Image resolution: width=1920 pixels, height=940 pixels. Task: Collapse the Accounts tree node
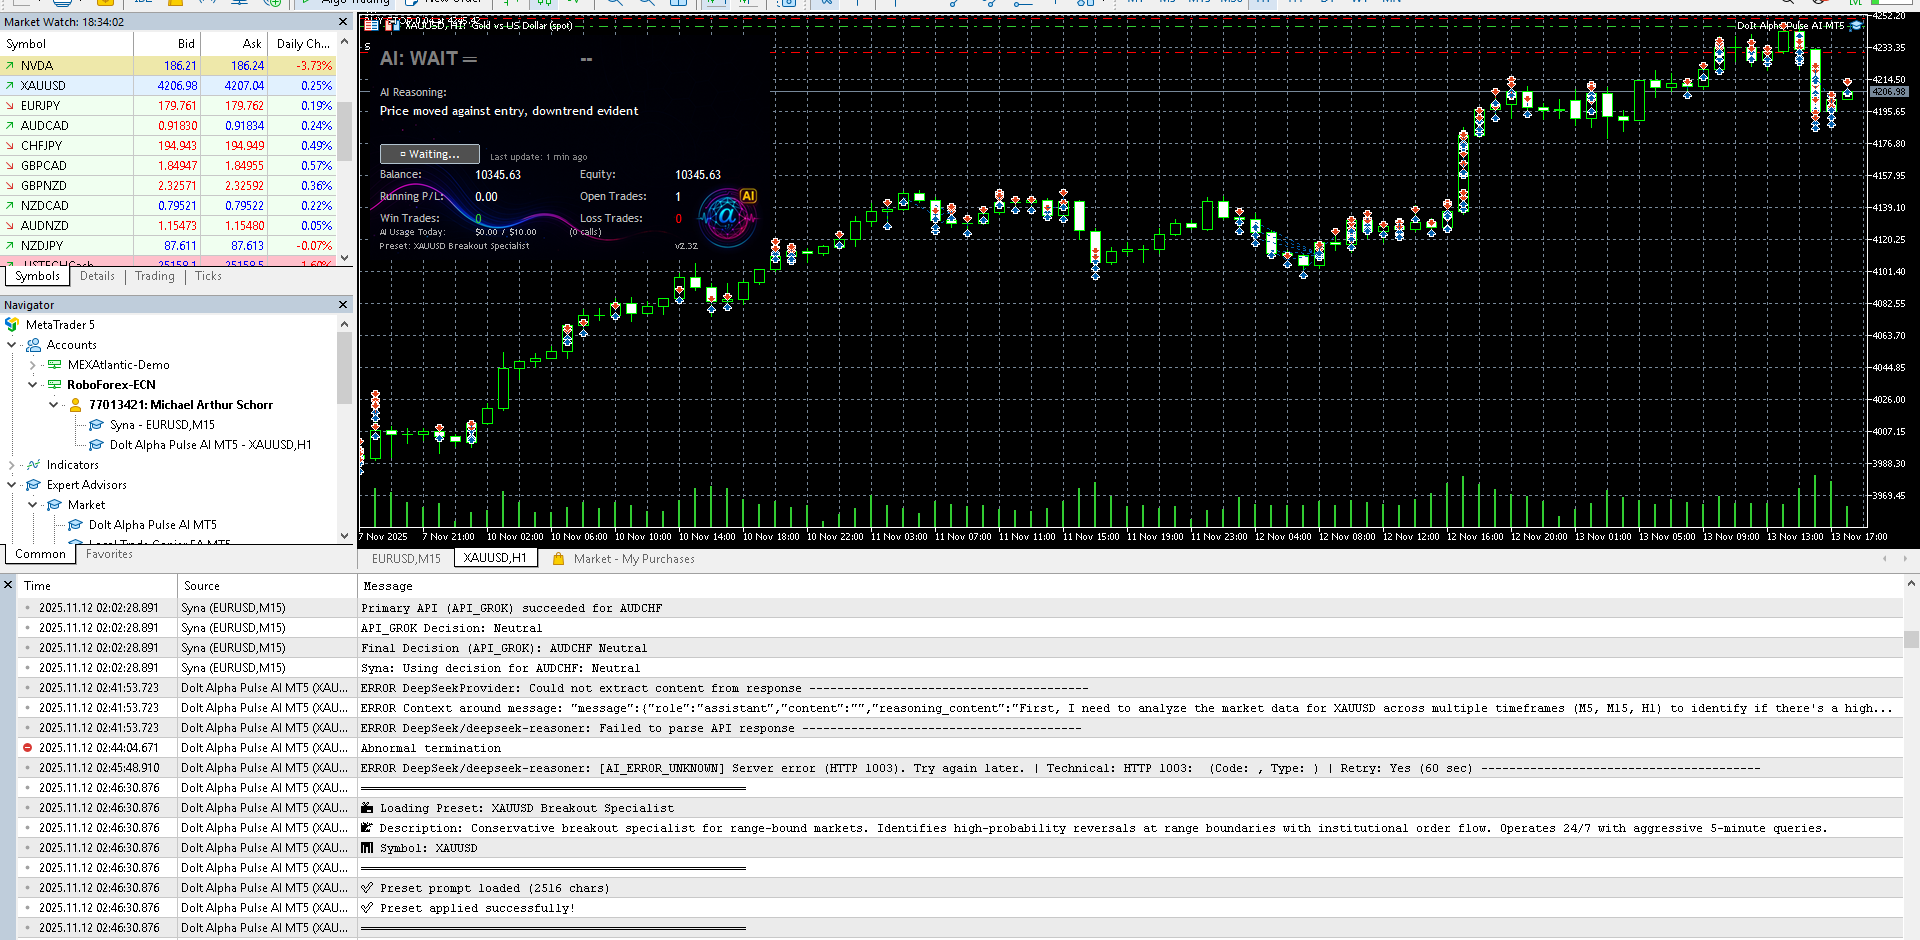coord(12,345)
